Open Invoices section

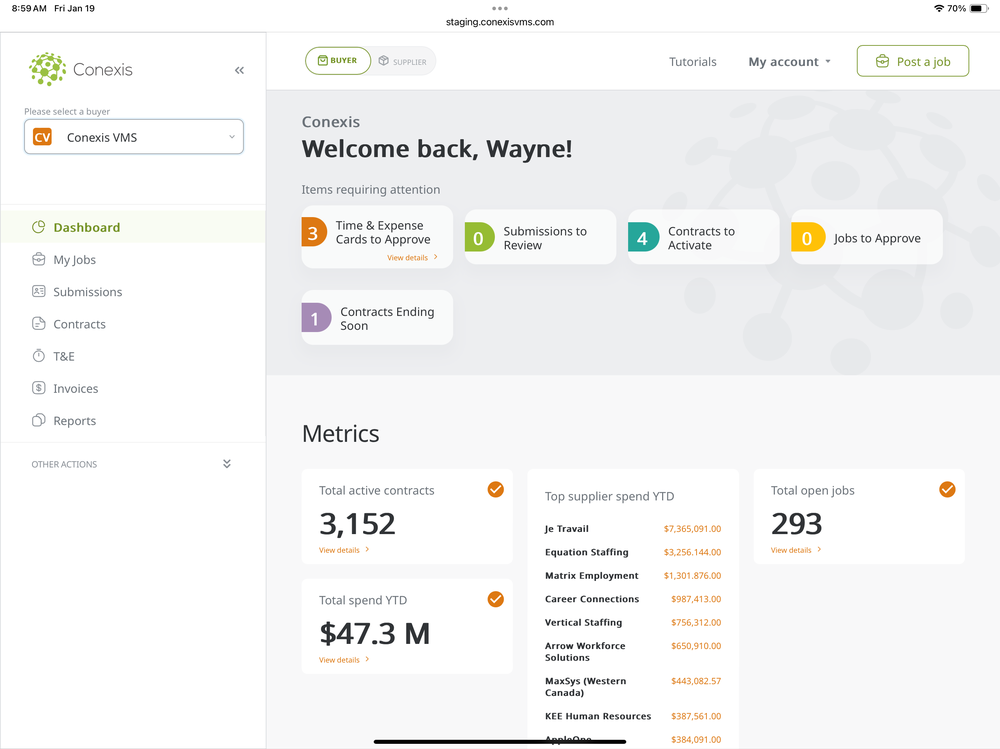133,388
